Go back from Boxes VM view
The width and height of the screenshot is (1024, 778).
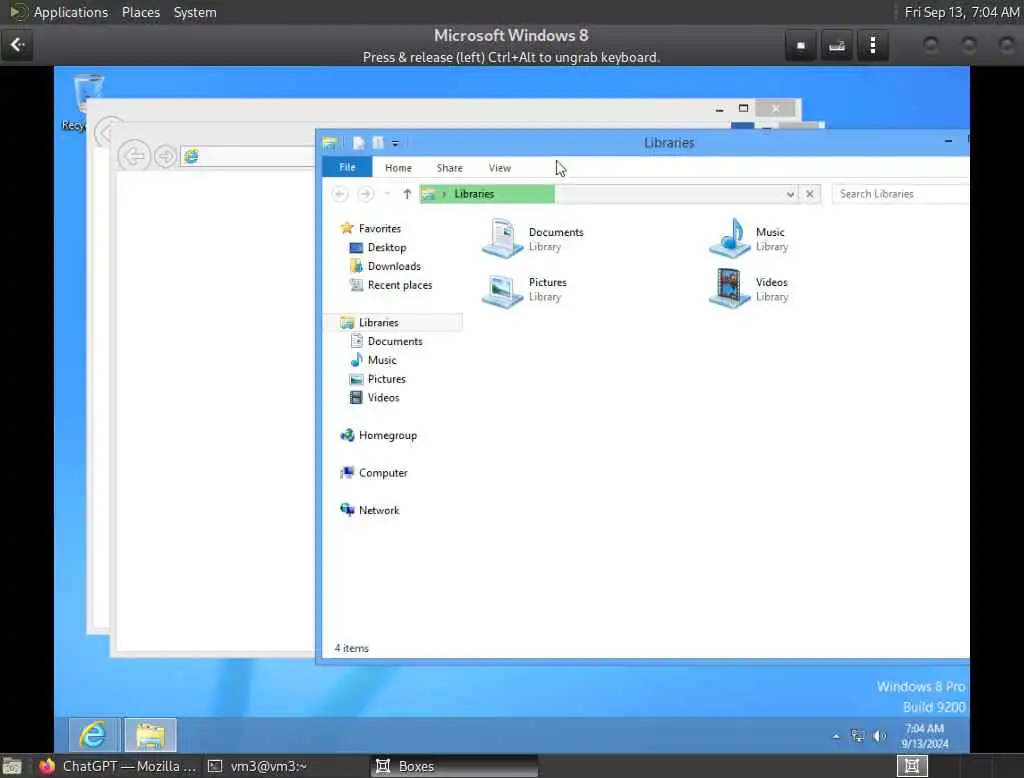click(17, 45)
